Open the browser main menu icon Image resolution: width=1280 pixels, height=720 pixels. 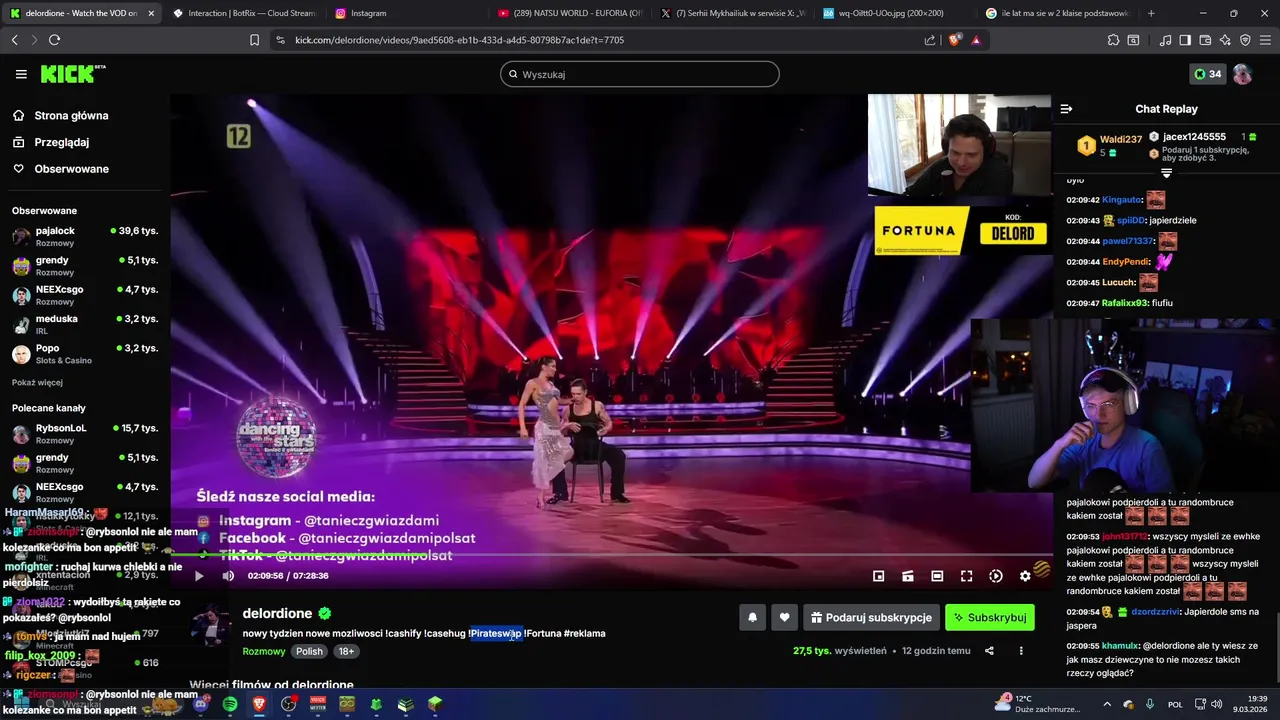1266,40
